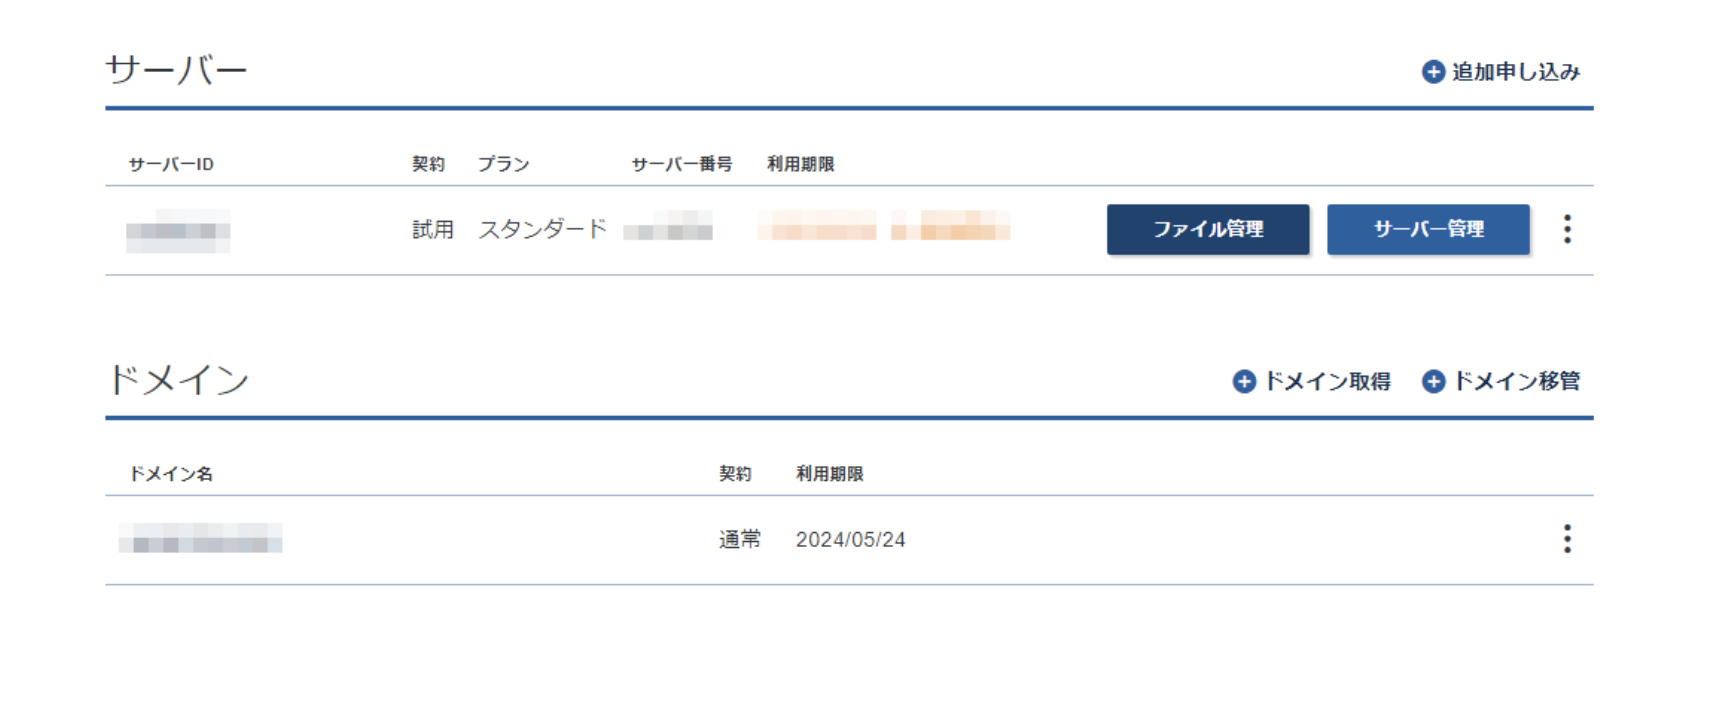The image size is (1712, 720).
Task: Click the サーバーID column header
Action: [171, 164]
